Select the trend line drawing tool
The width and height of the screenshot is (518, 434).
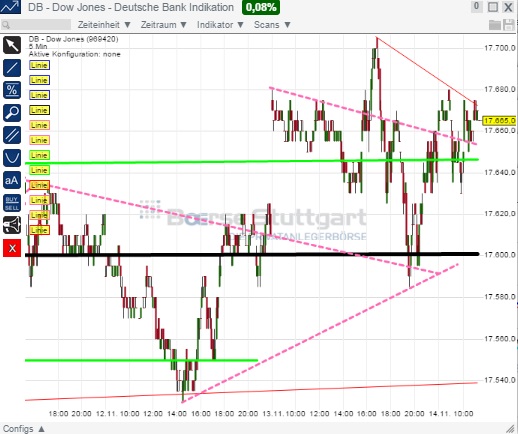click(x=12, y=68)
